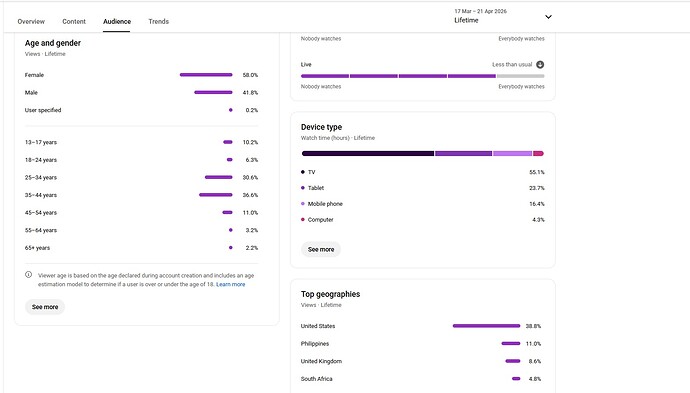Go to the Trends tab
Screen dimensions: 690x393
tap(158, 21)
